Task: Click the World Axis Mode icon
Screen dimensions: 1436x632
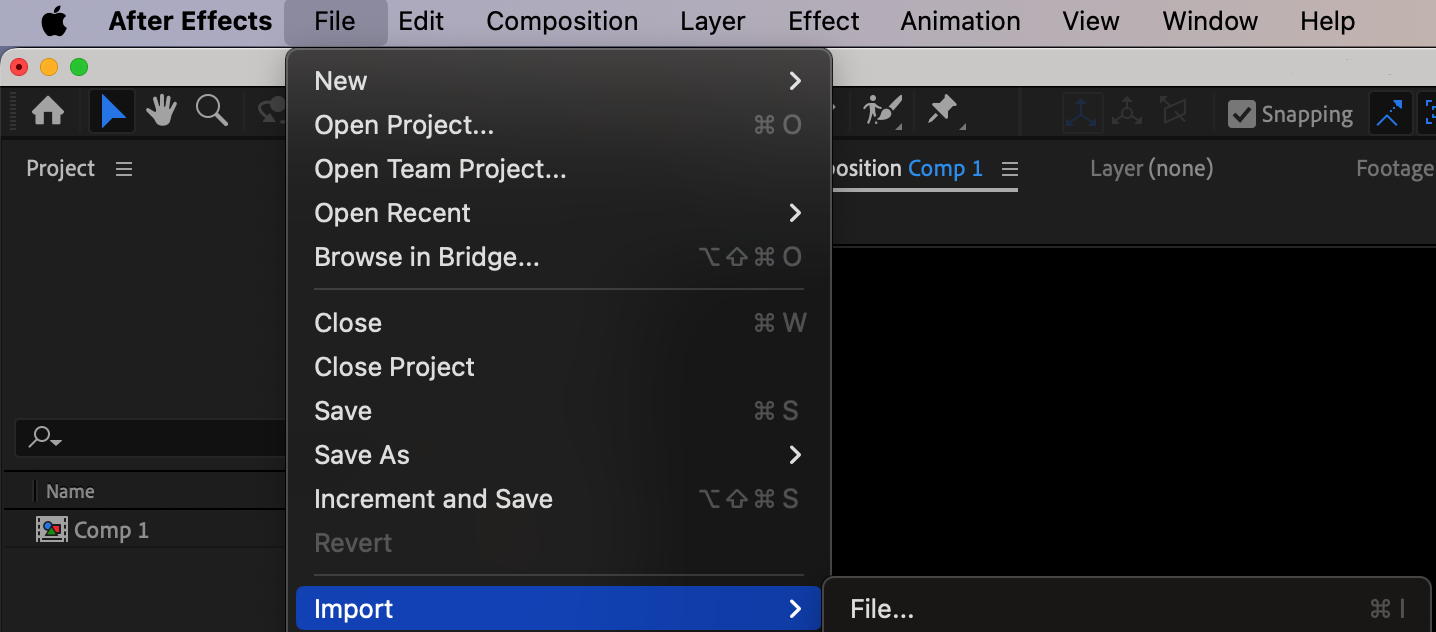Action: click(1127, 113)
